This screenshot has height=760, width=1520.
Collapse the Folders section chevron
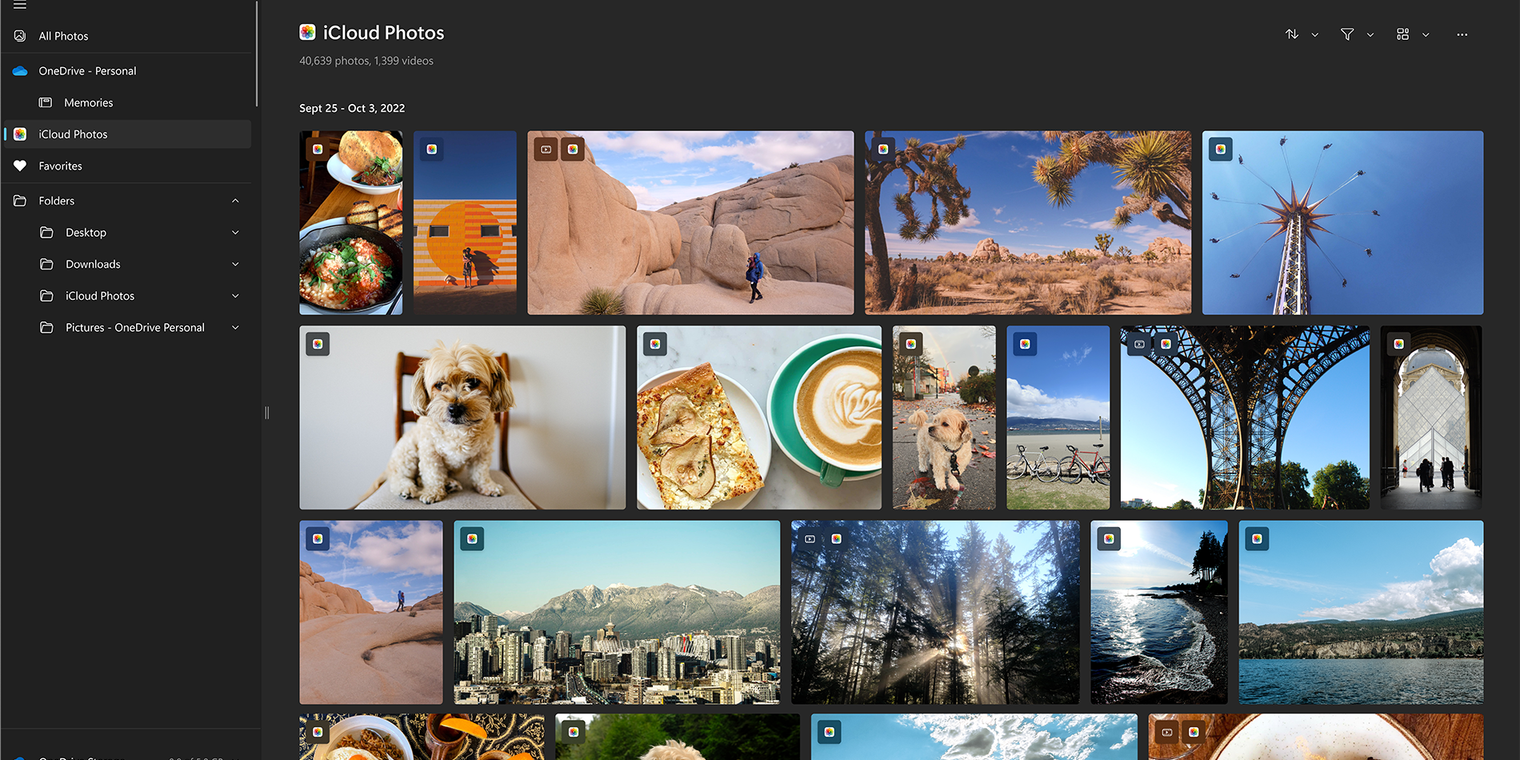pos(236,201)
